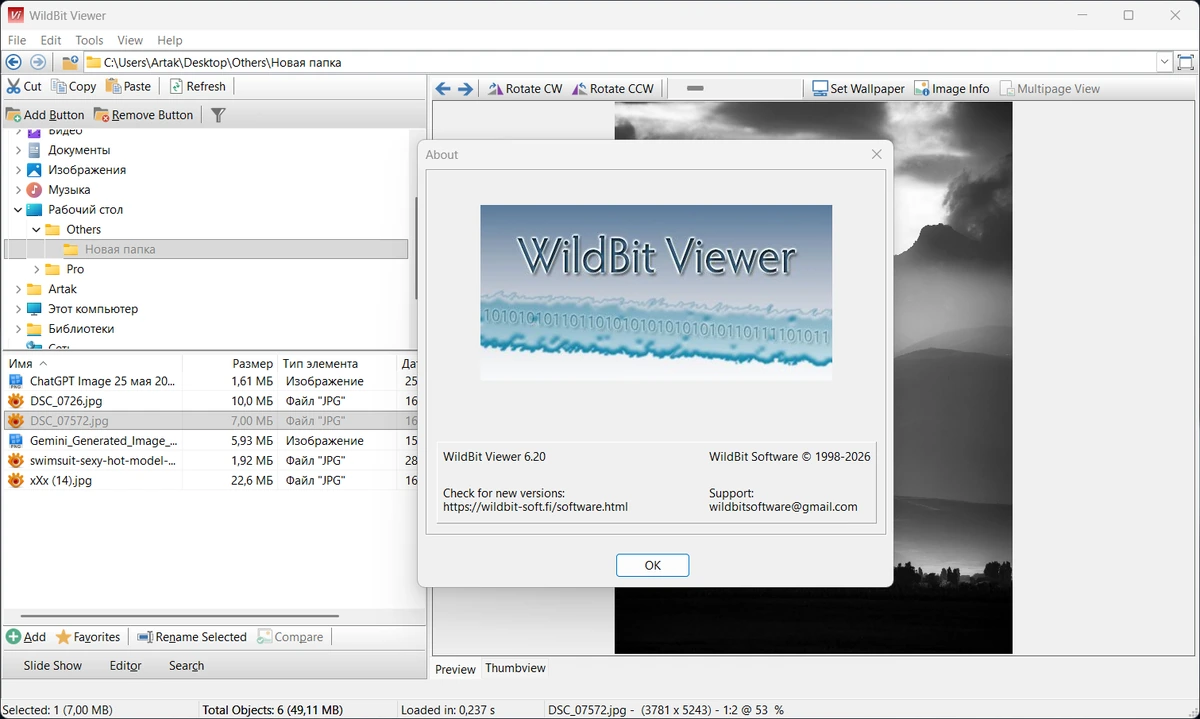Select the Новая папка folder in tree

coord(120,250)
